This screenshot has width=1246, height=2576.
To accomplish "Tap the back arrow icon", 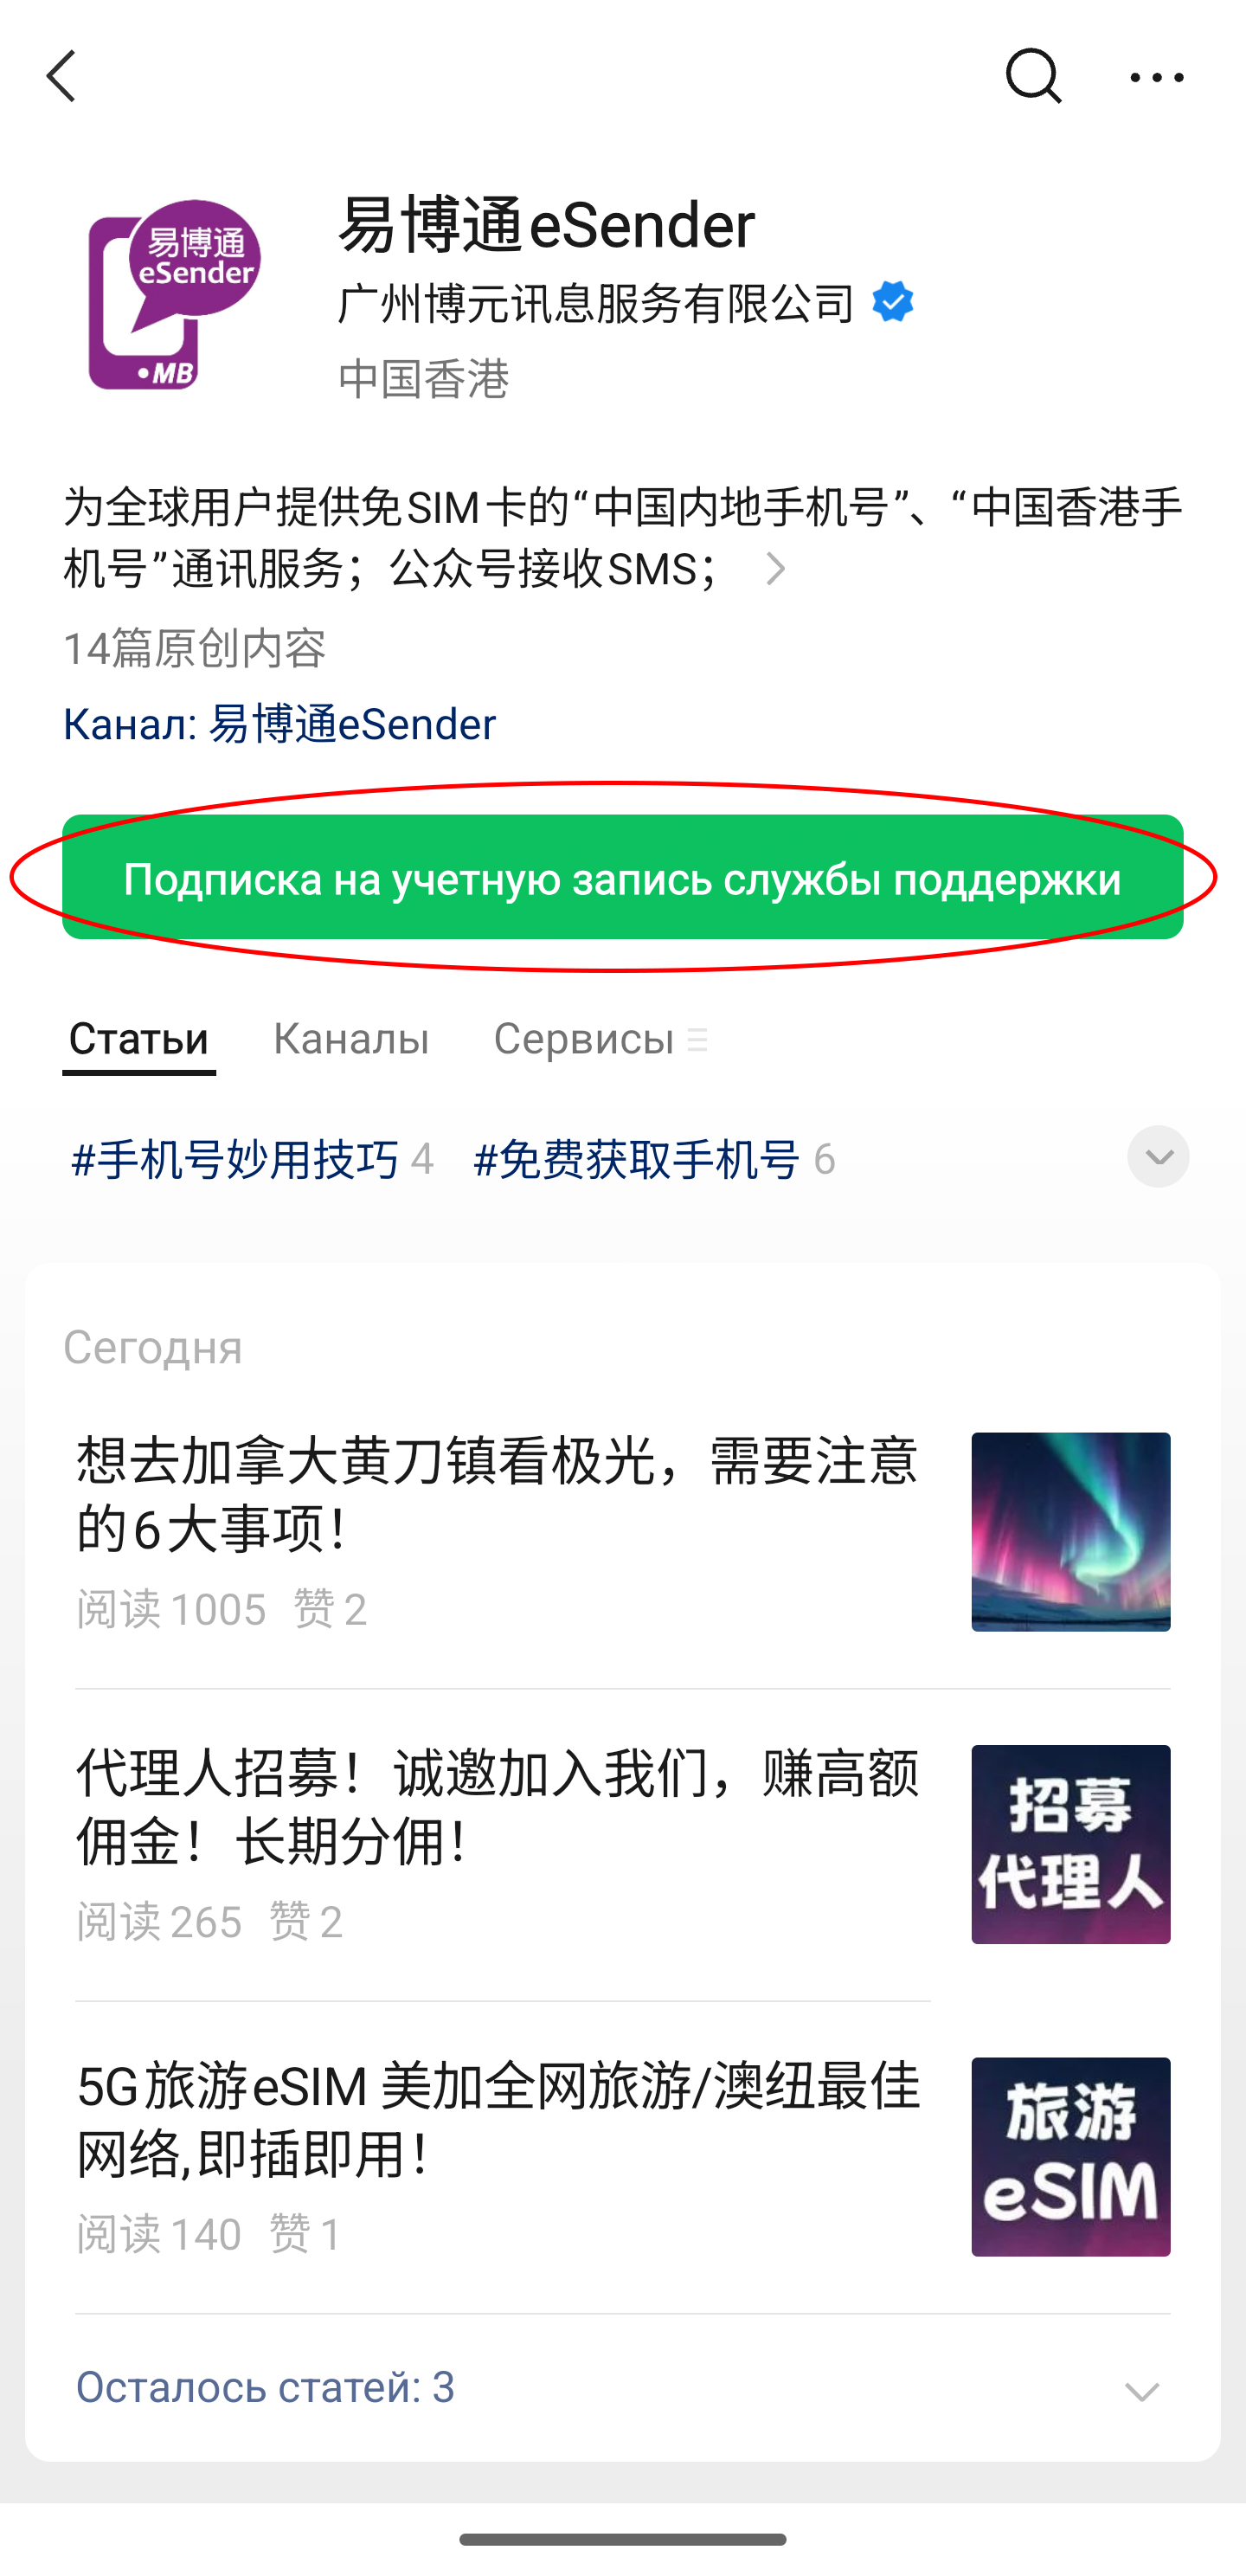I will tap(62, 77).
